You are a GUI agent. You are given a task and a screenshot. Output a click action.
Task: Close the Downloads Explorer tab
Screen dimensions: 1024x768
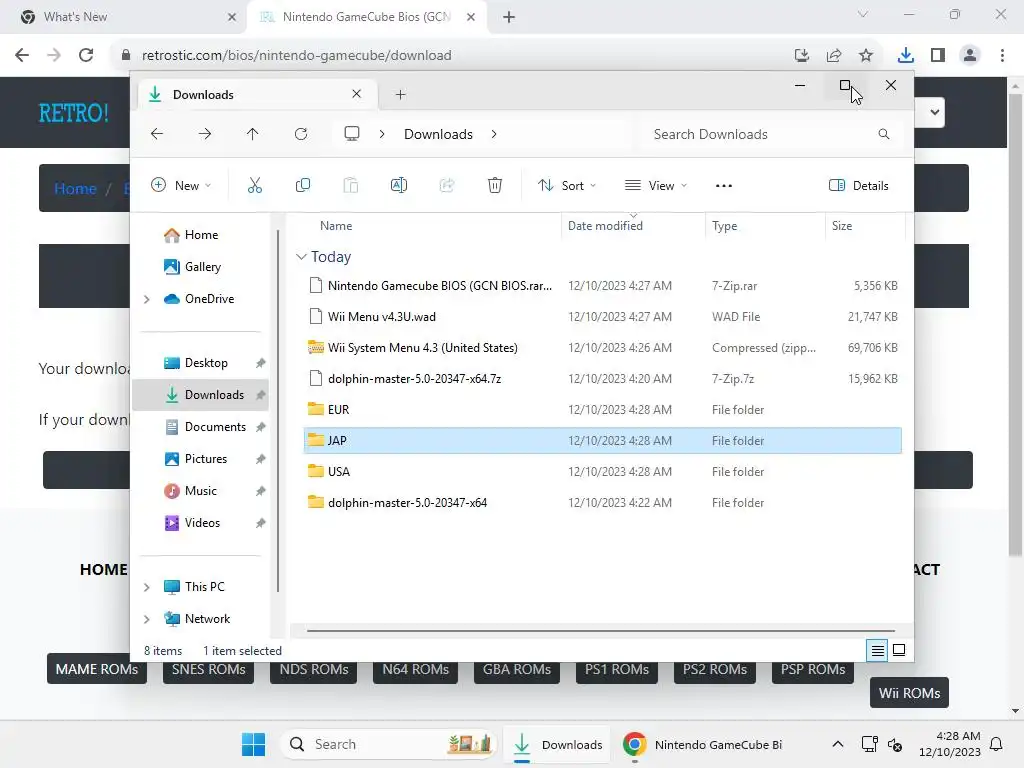(357, 94)
